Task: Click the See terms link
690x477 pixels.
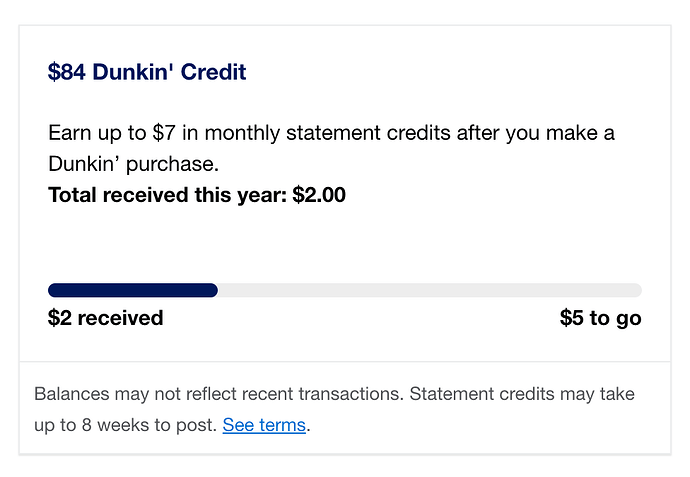Action: click(x=264, y=425)
